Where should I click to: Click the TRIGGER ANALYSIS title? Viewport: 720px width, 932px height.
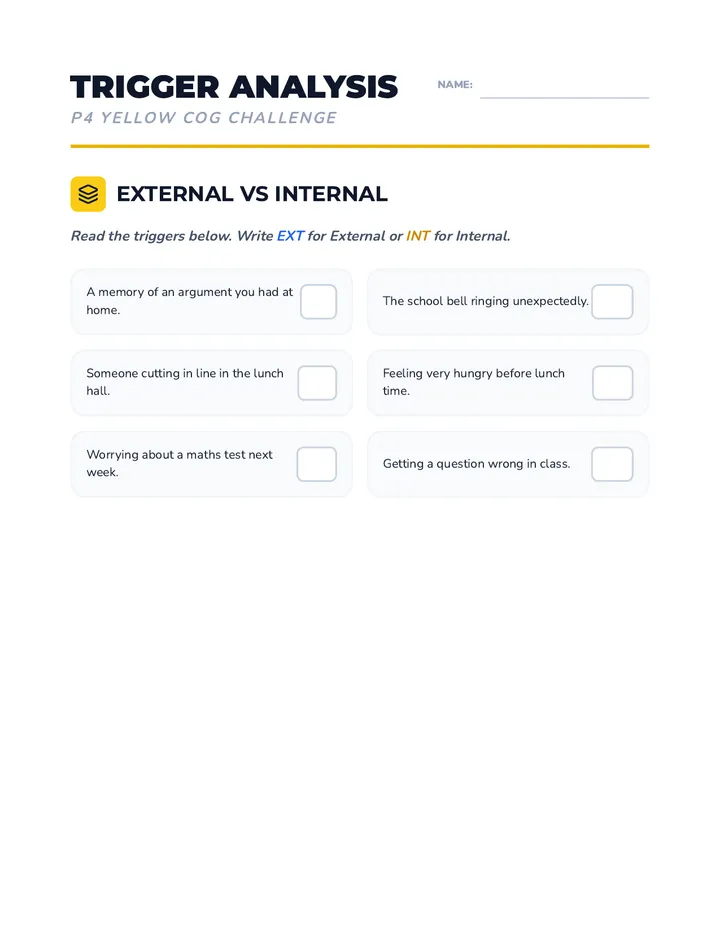point(234,87)
